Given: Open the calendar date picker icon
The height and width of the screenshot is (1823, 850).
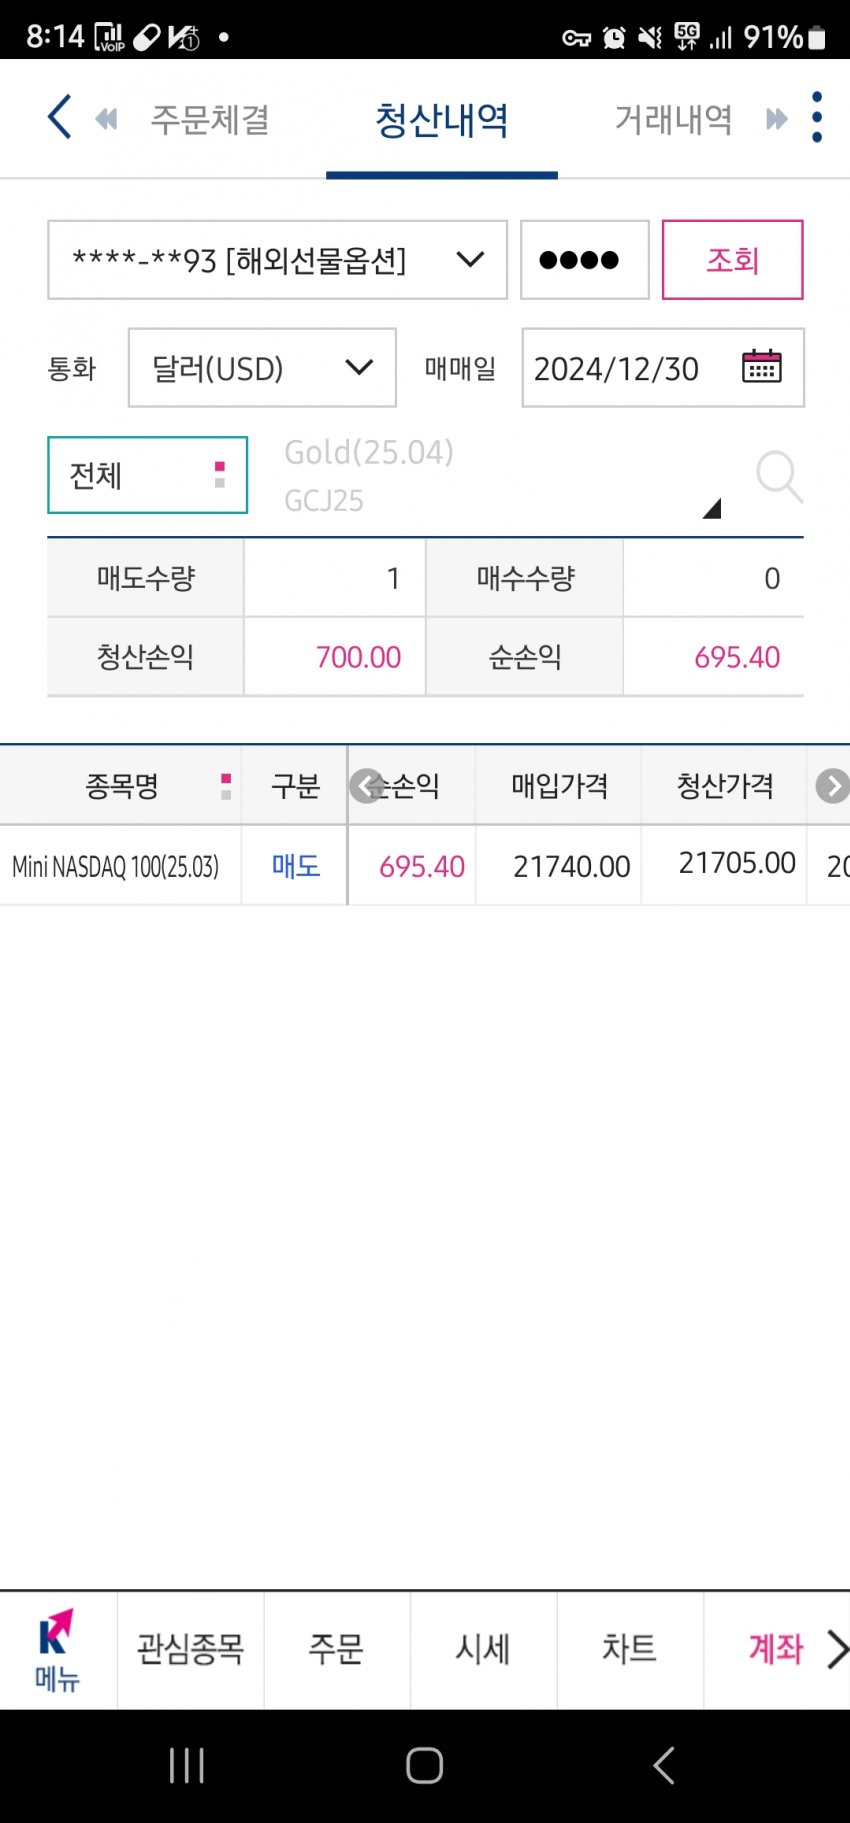Looking at the screenshot, I should tap(761, 367).
